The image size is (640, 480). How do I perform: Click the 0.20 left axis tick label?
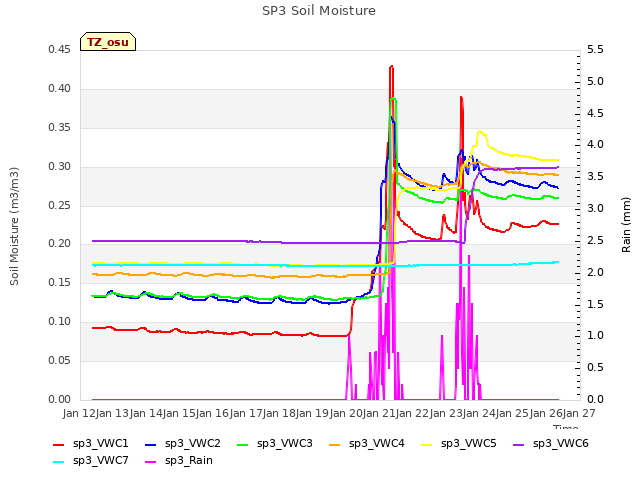[59, 244]
